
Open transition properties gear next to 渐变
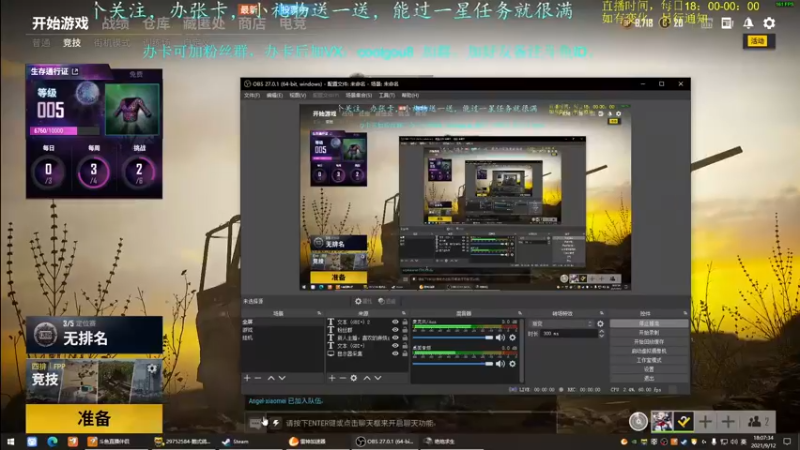coord(601,323)
